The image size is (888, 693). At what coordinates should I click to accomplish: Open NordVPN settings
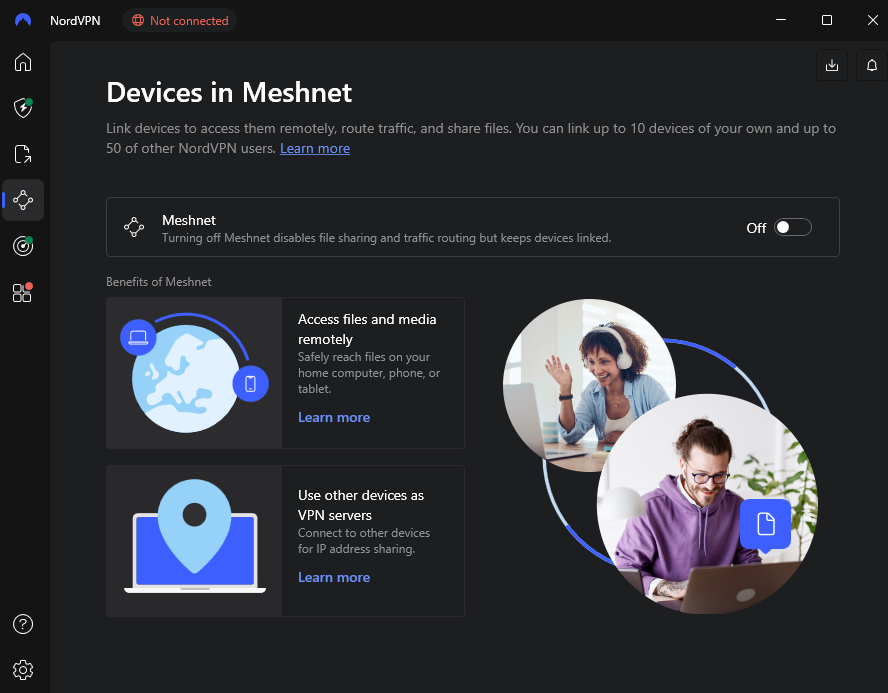(23, 670)
